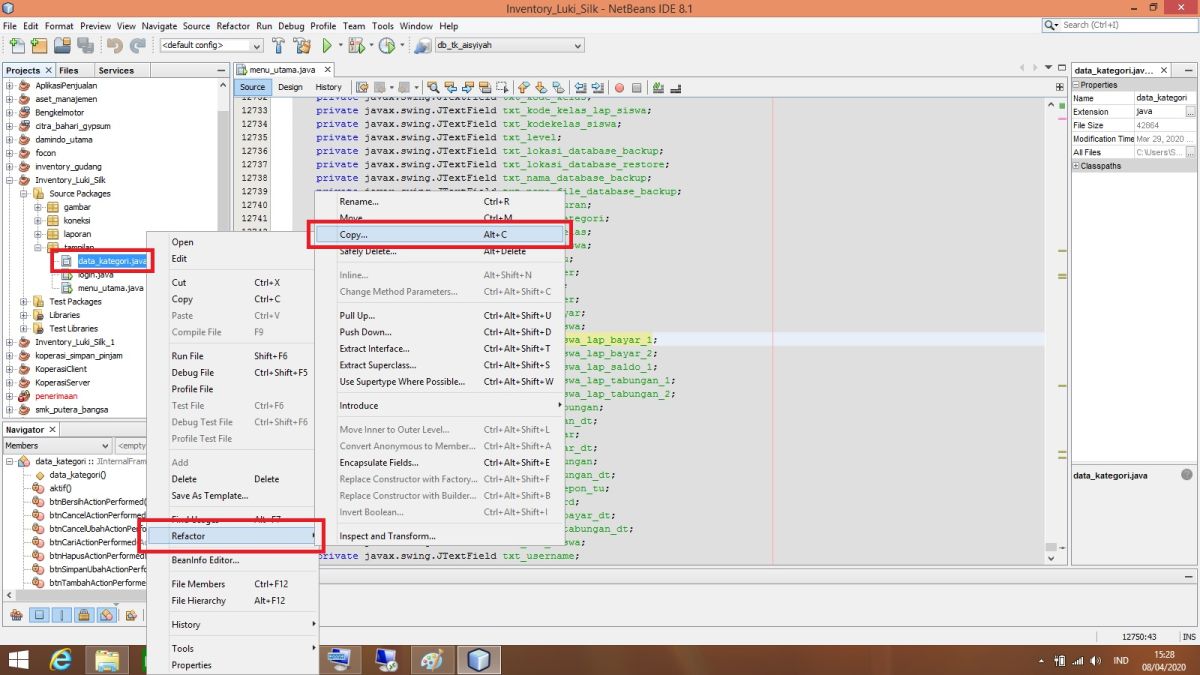Click the Redo toolbar icon
Screen dimensions: 1200x675
tap(137, 45)
